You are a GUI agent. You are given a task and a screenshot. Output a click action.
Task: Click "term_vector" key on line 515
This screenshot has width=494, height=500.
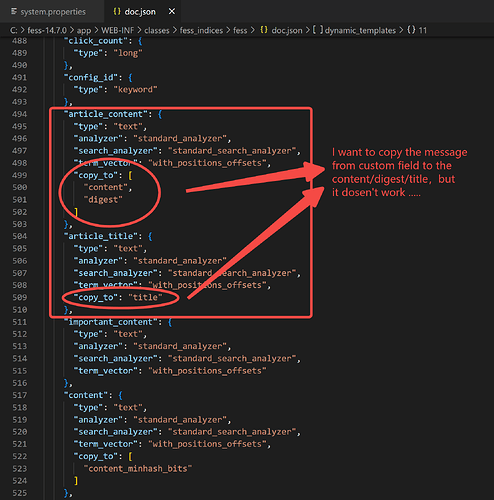[x=106, y=371]
